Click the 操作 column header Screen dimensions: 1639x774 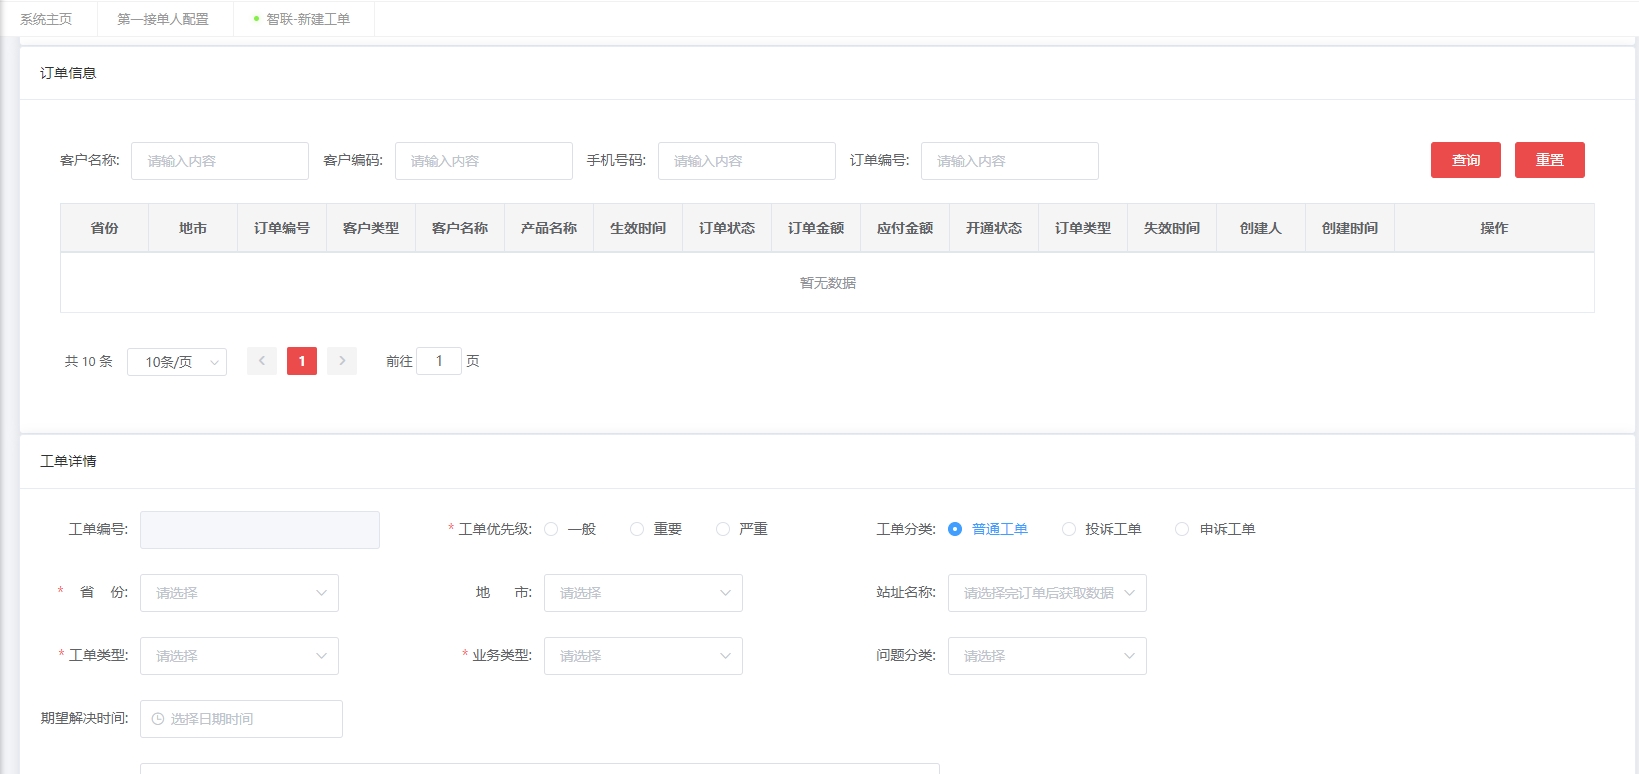(1494, 228)
